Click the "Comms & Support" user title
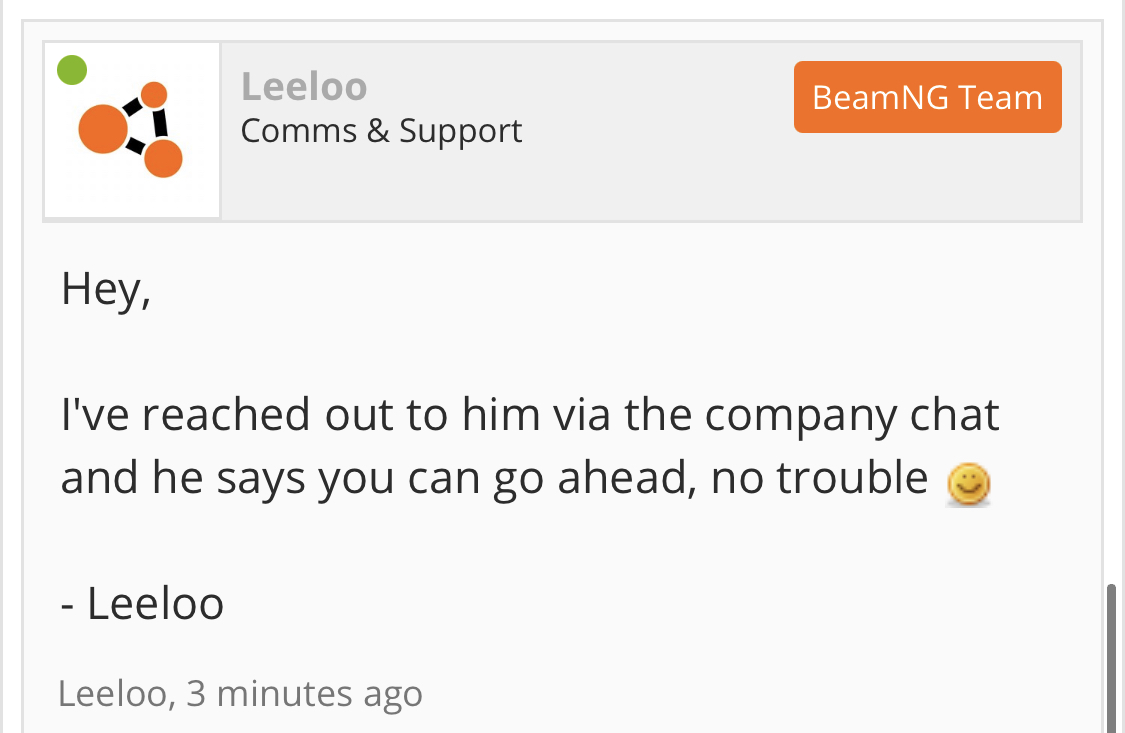 [381, 131]
